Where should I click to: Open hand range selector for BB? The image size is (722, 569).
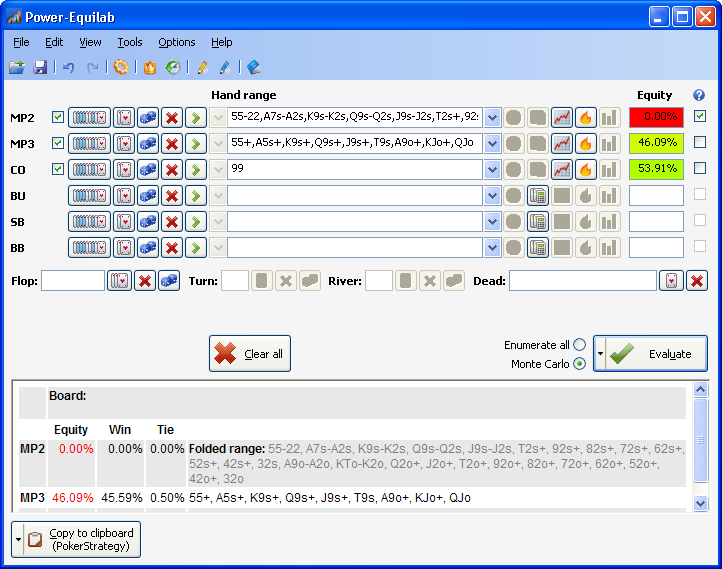point(89,248)
